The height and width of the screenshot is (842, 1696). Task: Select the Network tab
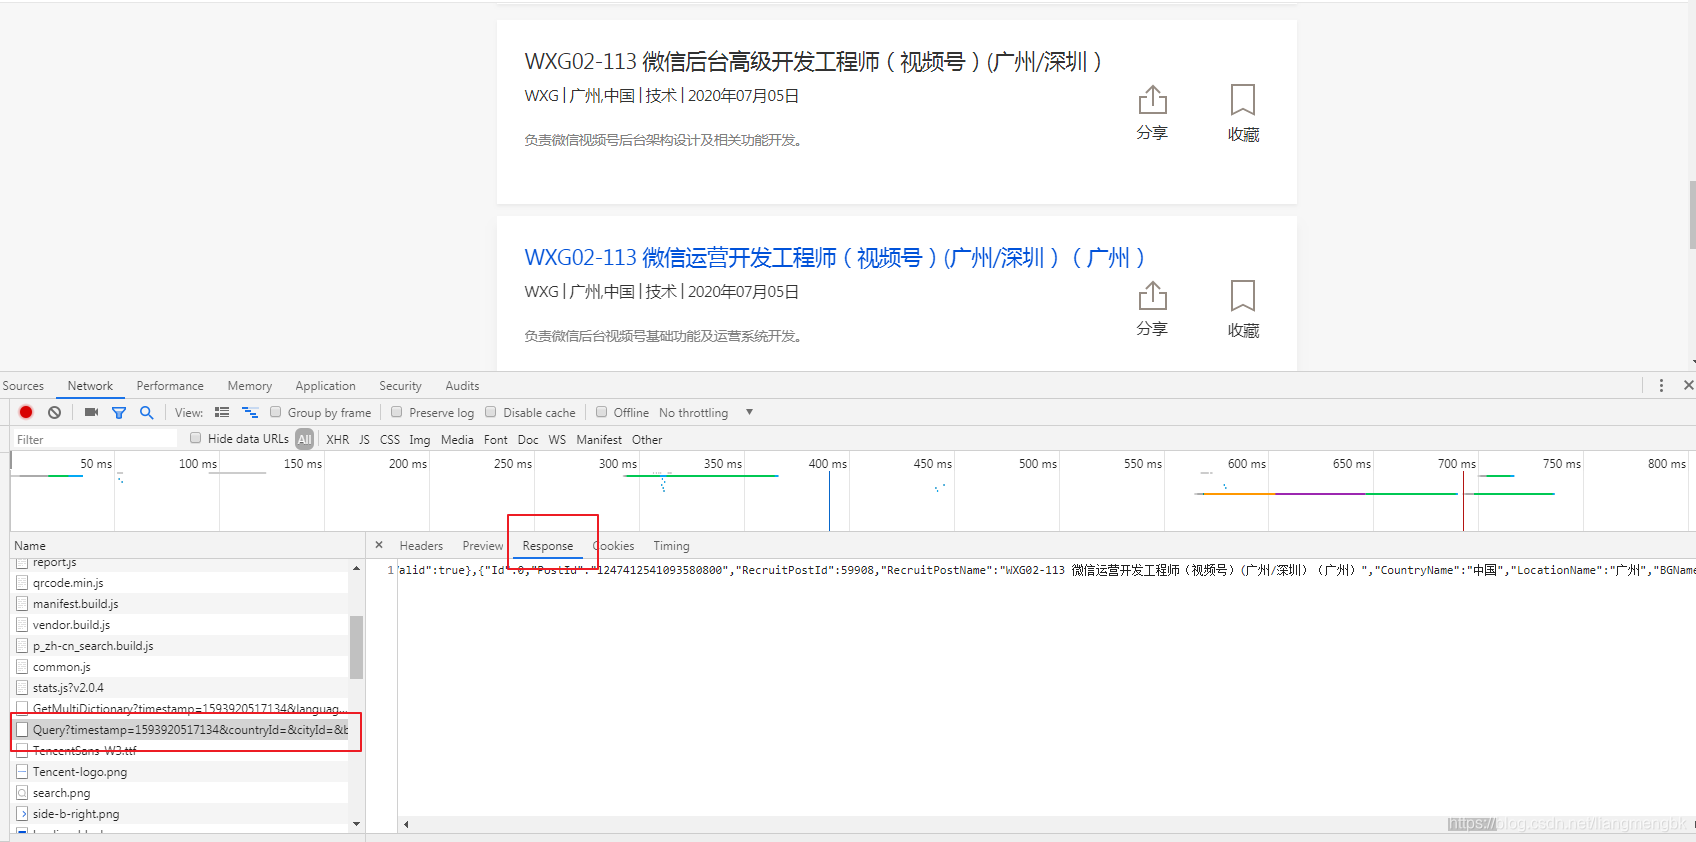(x=90, y=386)
